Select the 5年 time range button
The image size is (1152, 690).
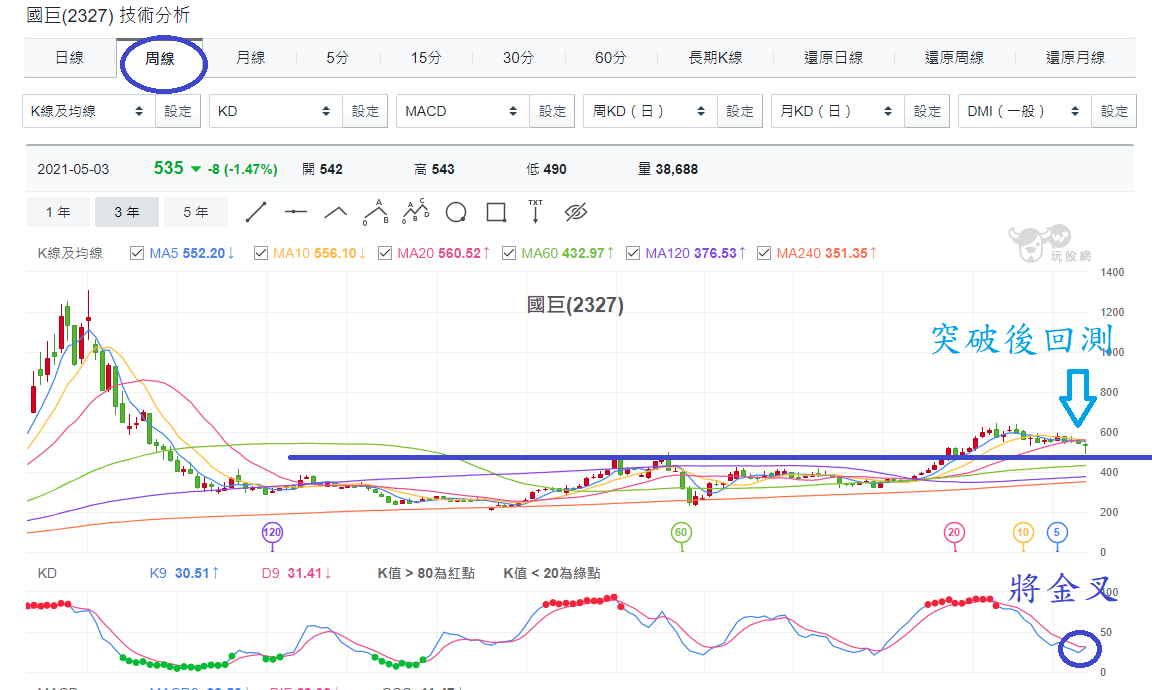click(195, 212)
